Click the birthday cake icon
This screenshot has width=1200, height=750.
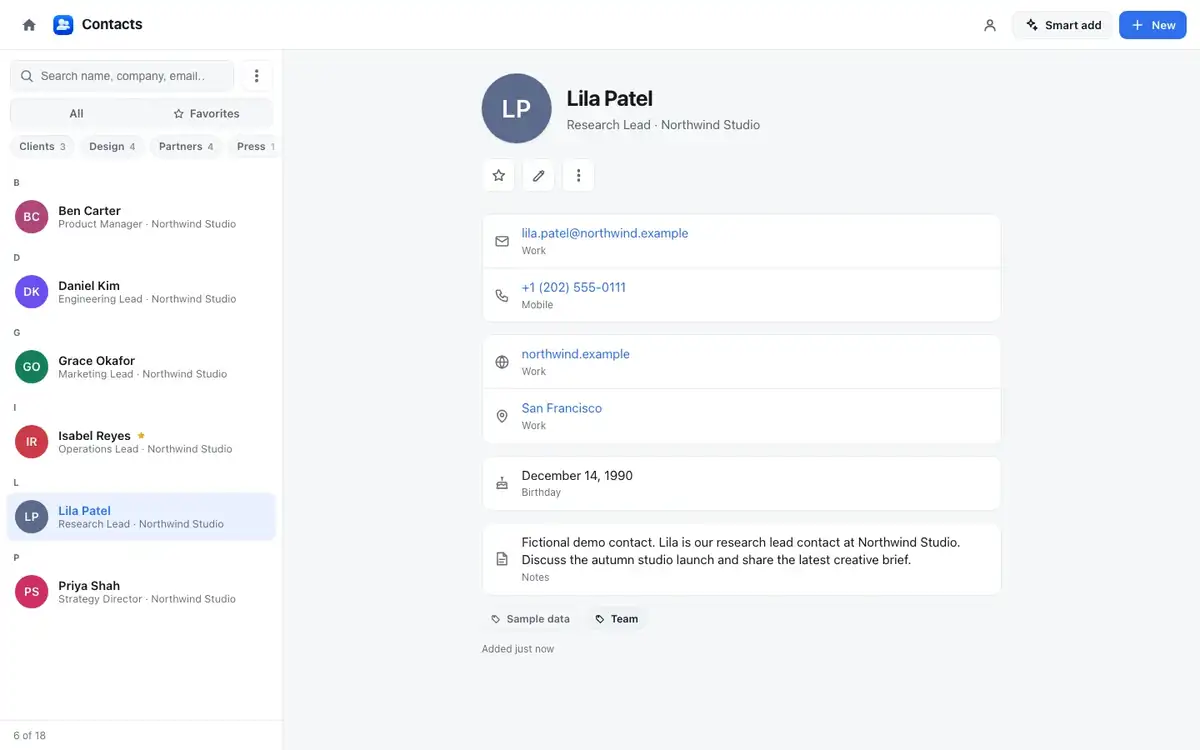[x=502, y=484]
